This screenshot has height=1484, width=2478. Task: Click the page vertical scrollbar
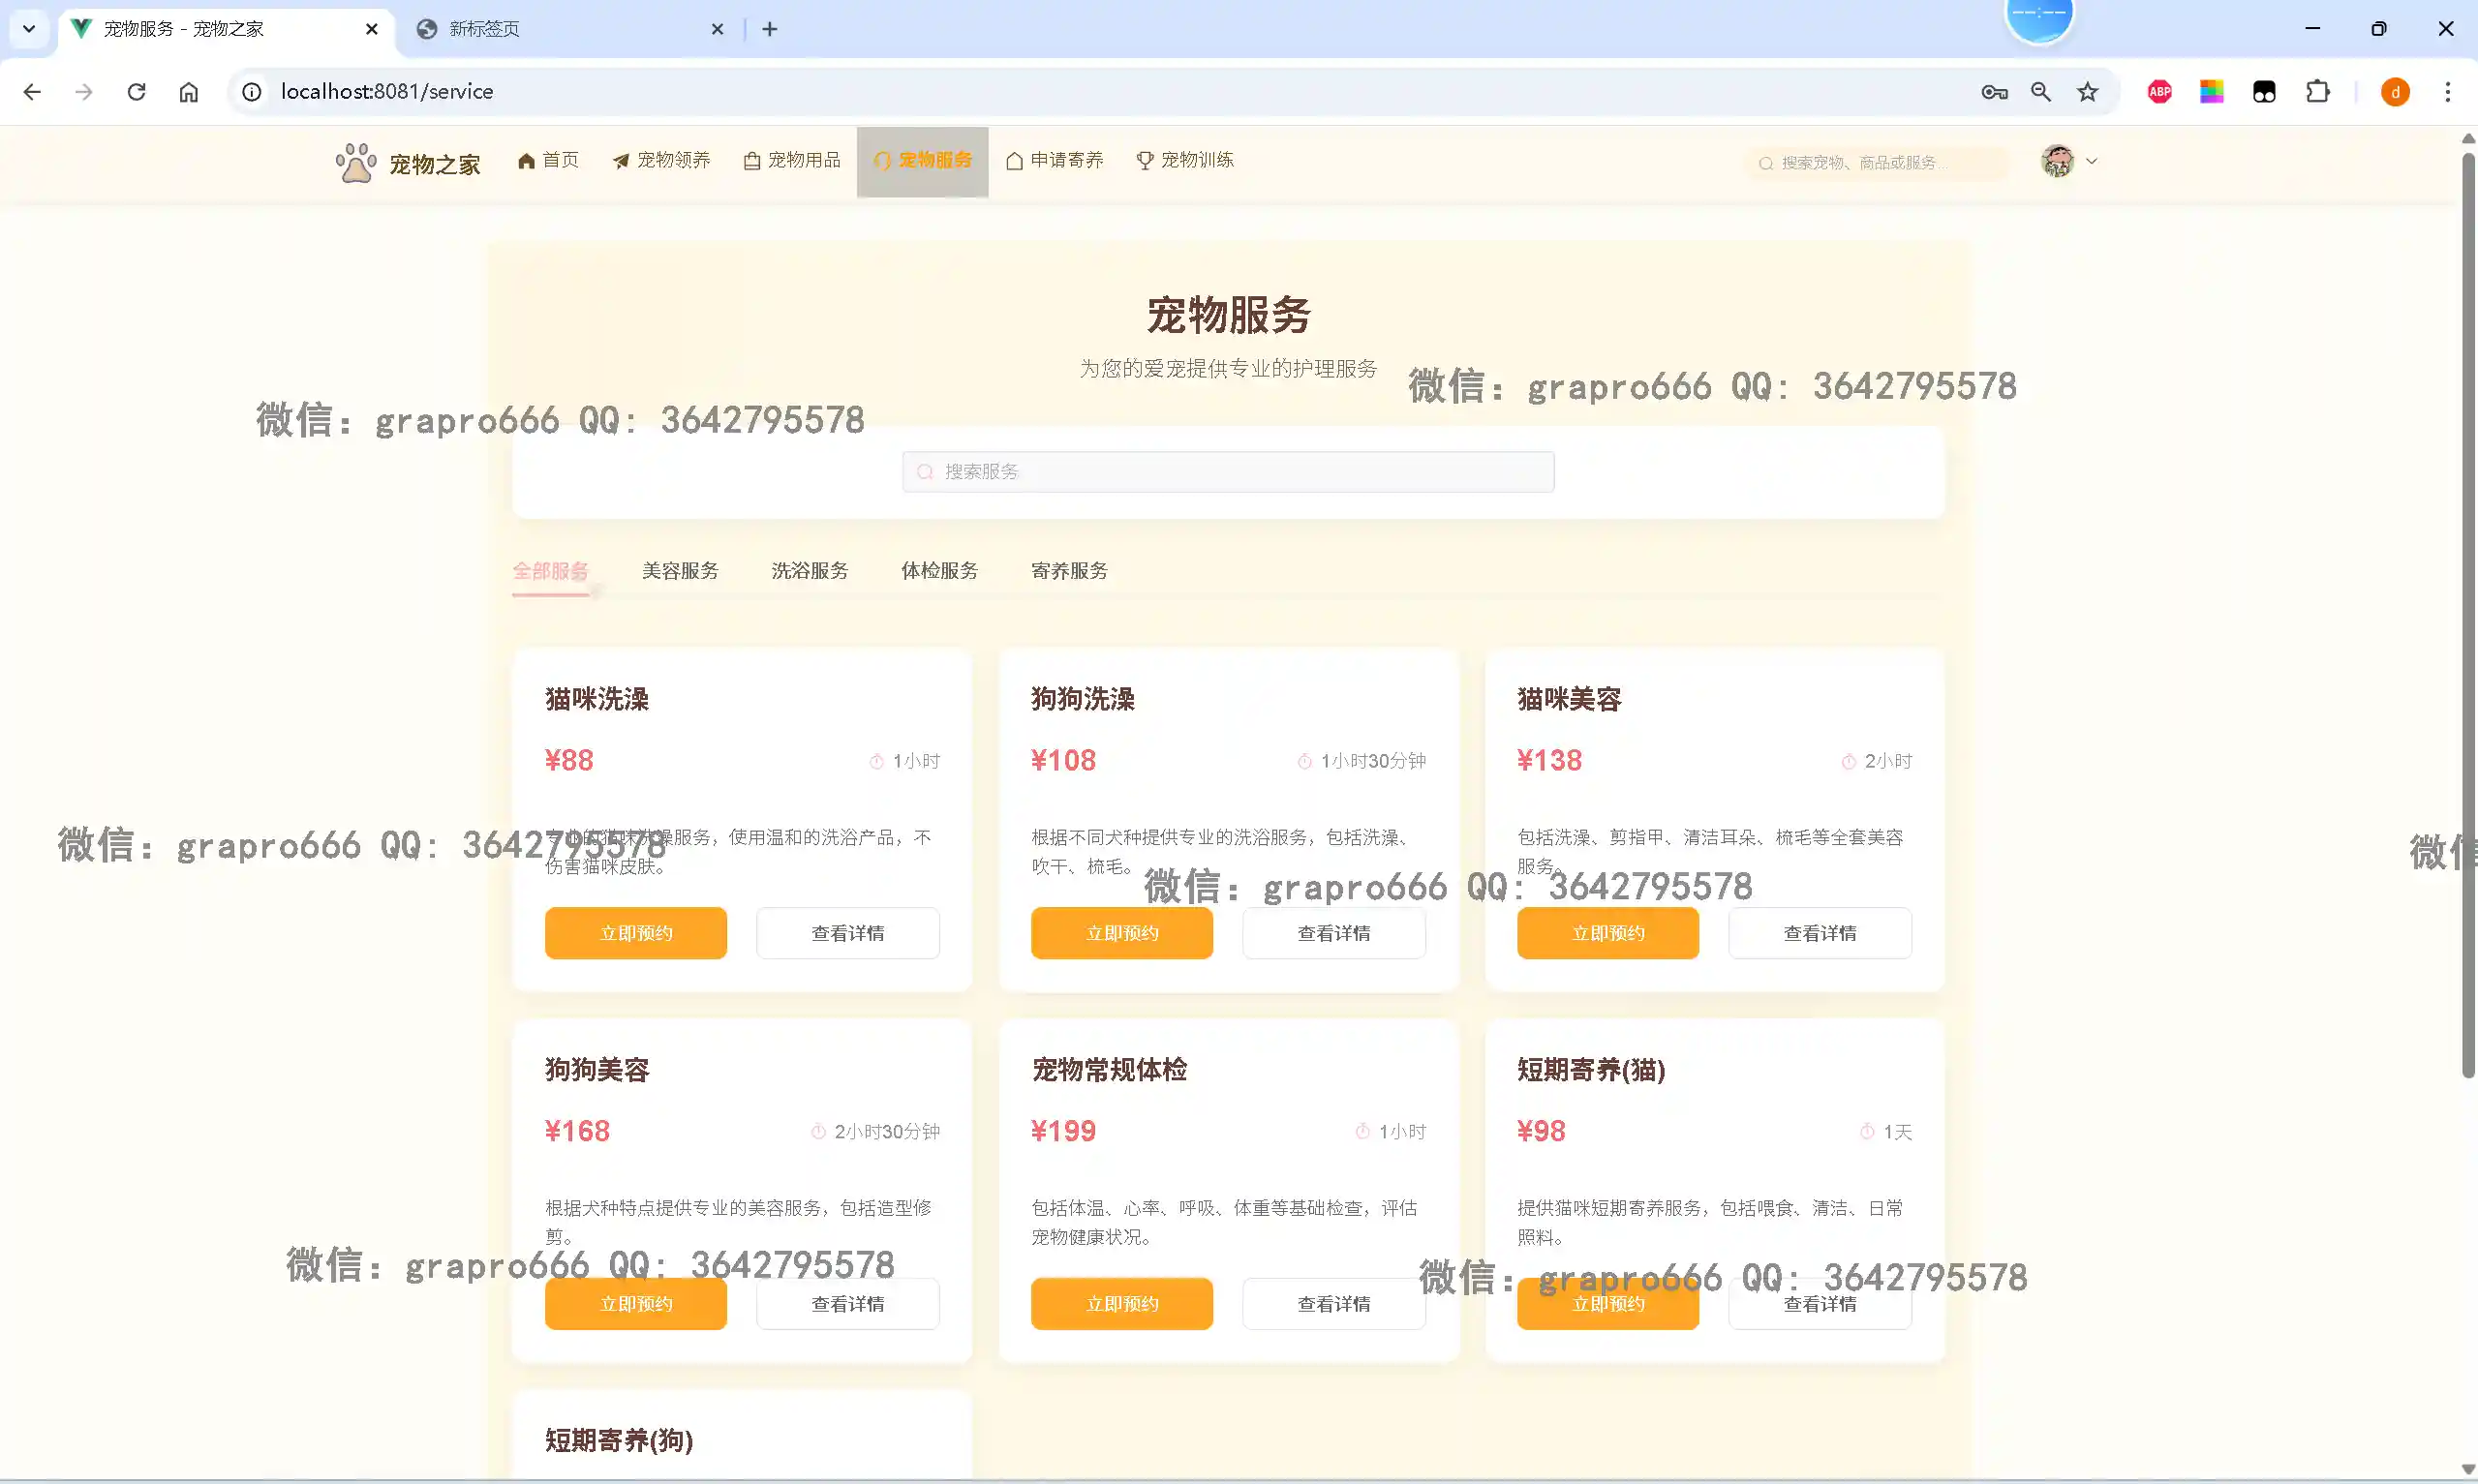2467,616
